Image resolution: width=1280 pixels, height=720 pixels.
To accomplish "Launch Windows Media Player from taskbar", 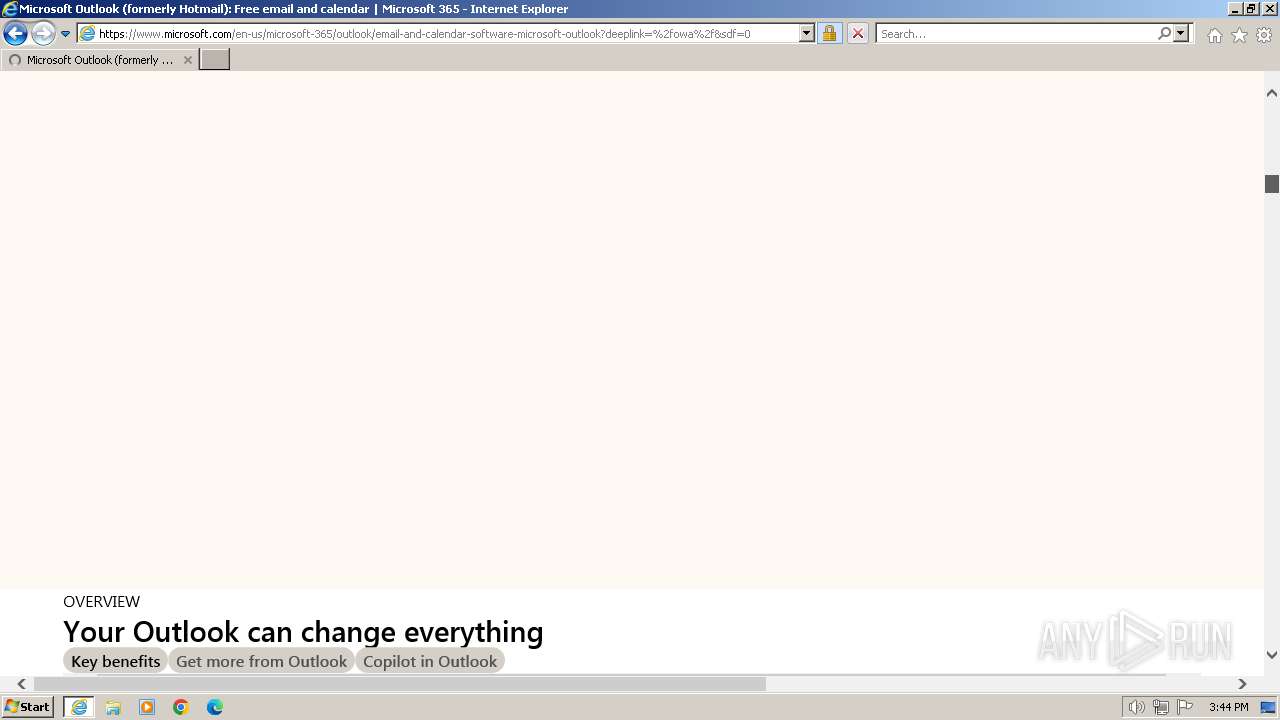I will [x=147, y=707].
